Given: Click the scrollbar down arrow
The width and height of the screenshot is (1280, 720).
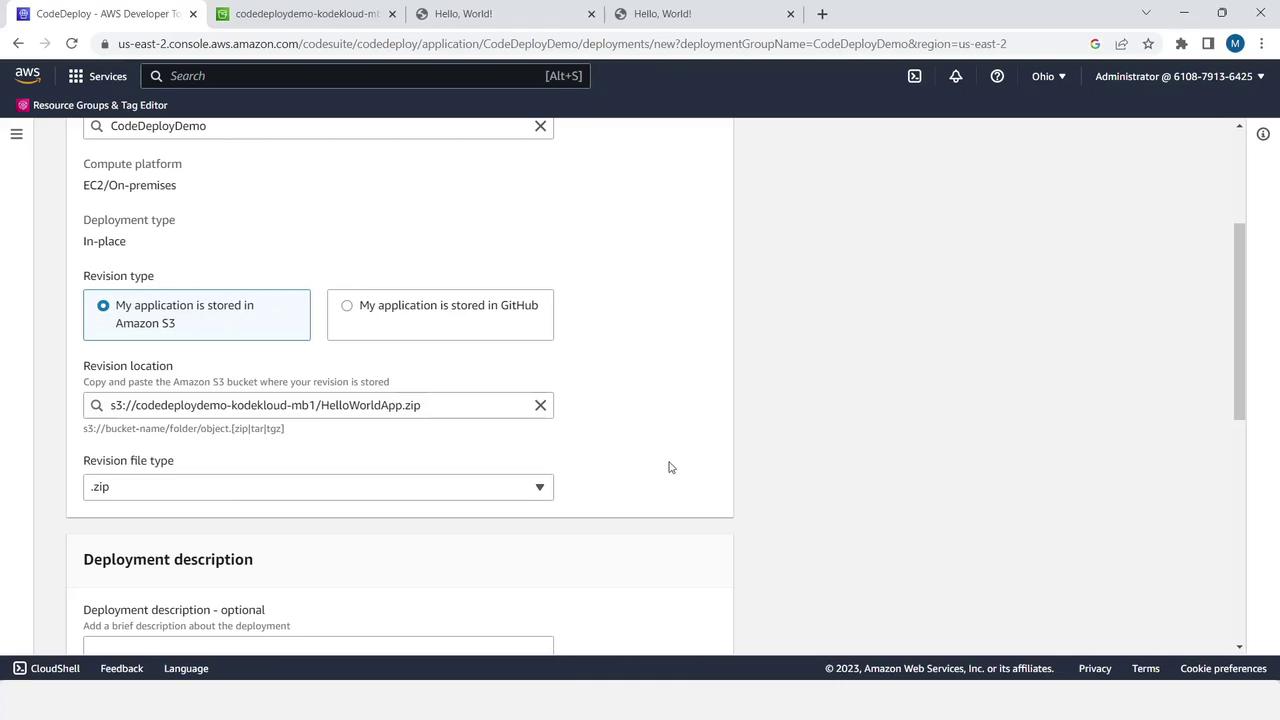Looking at the screenshot, I should [x=1240, y=647].
